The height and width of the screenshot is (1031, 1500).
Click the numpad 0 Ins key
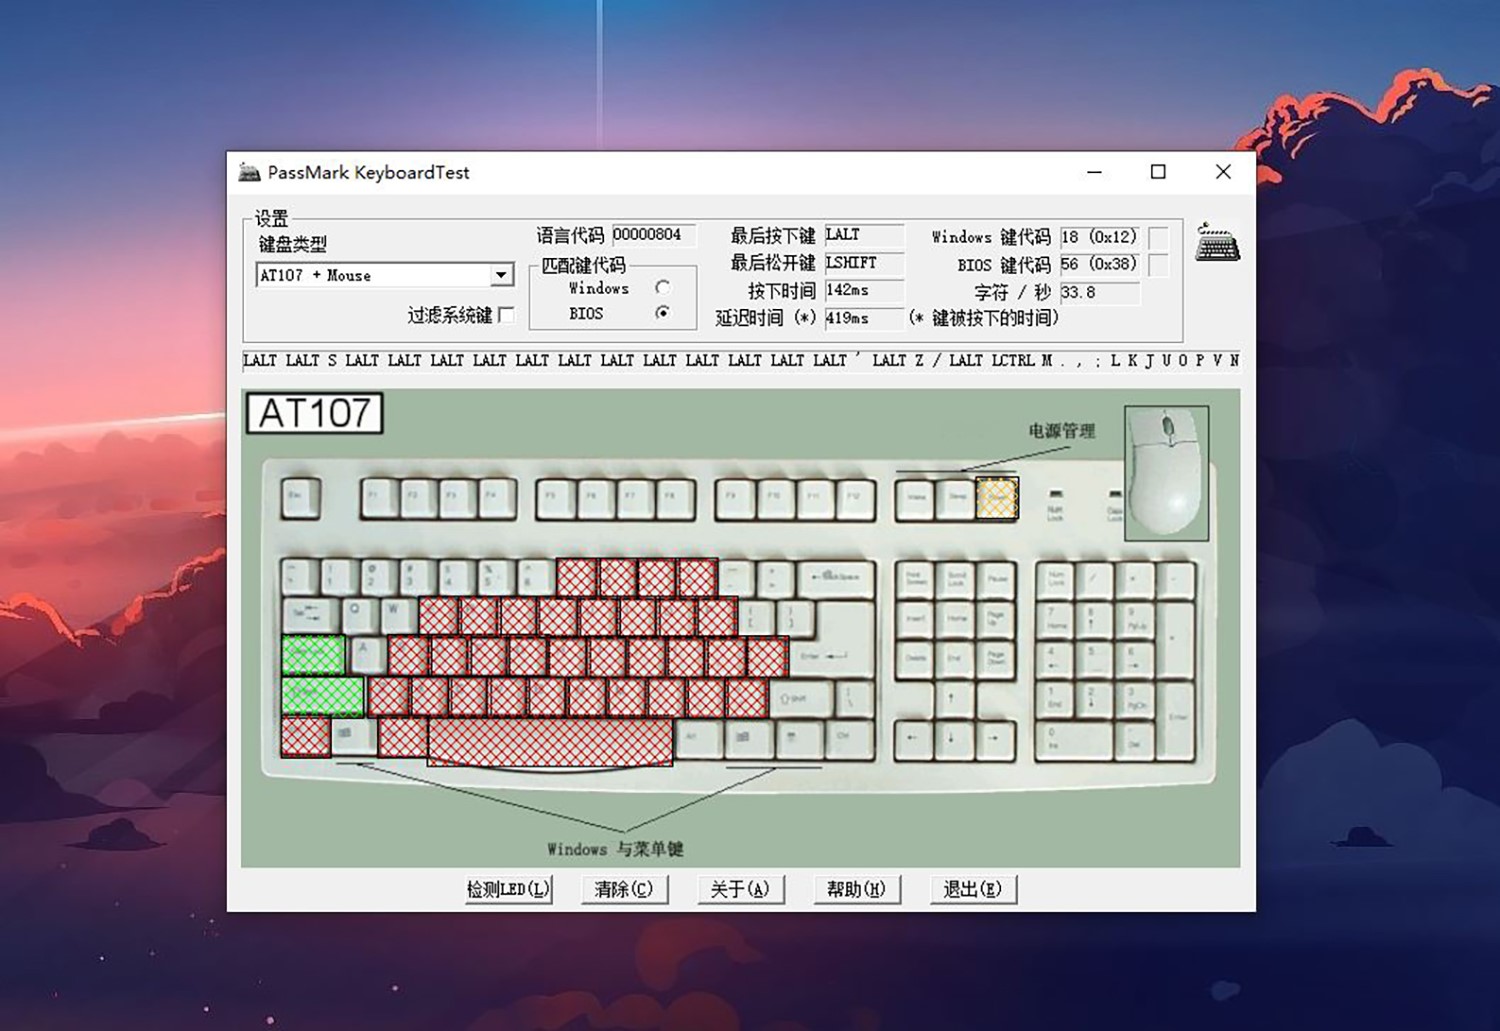(x=1075, y=740)
